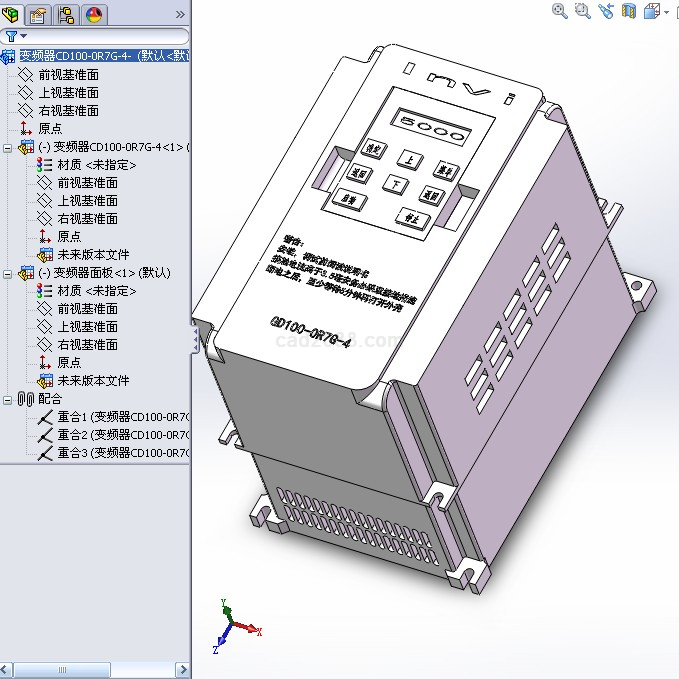Open the FeatureManager design tree tab

(x=12, y=14)
